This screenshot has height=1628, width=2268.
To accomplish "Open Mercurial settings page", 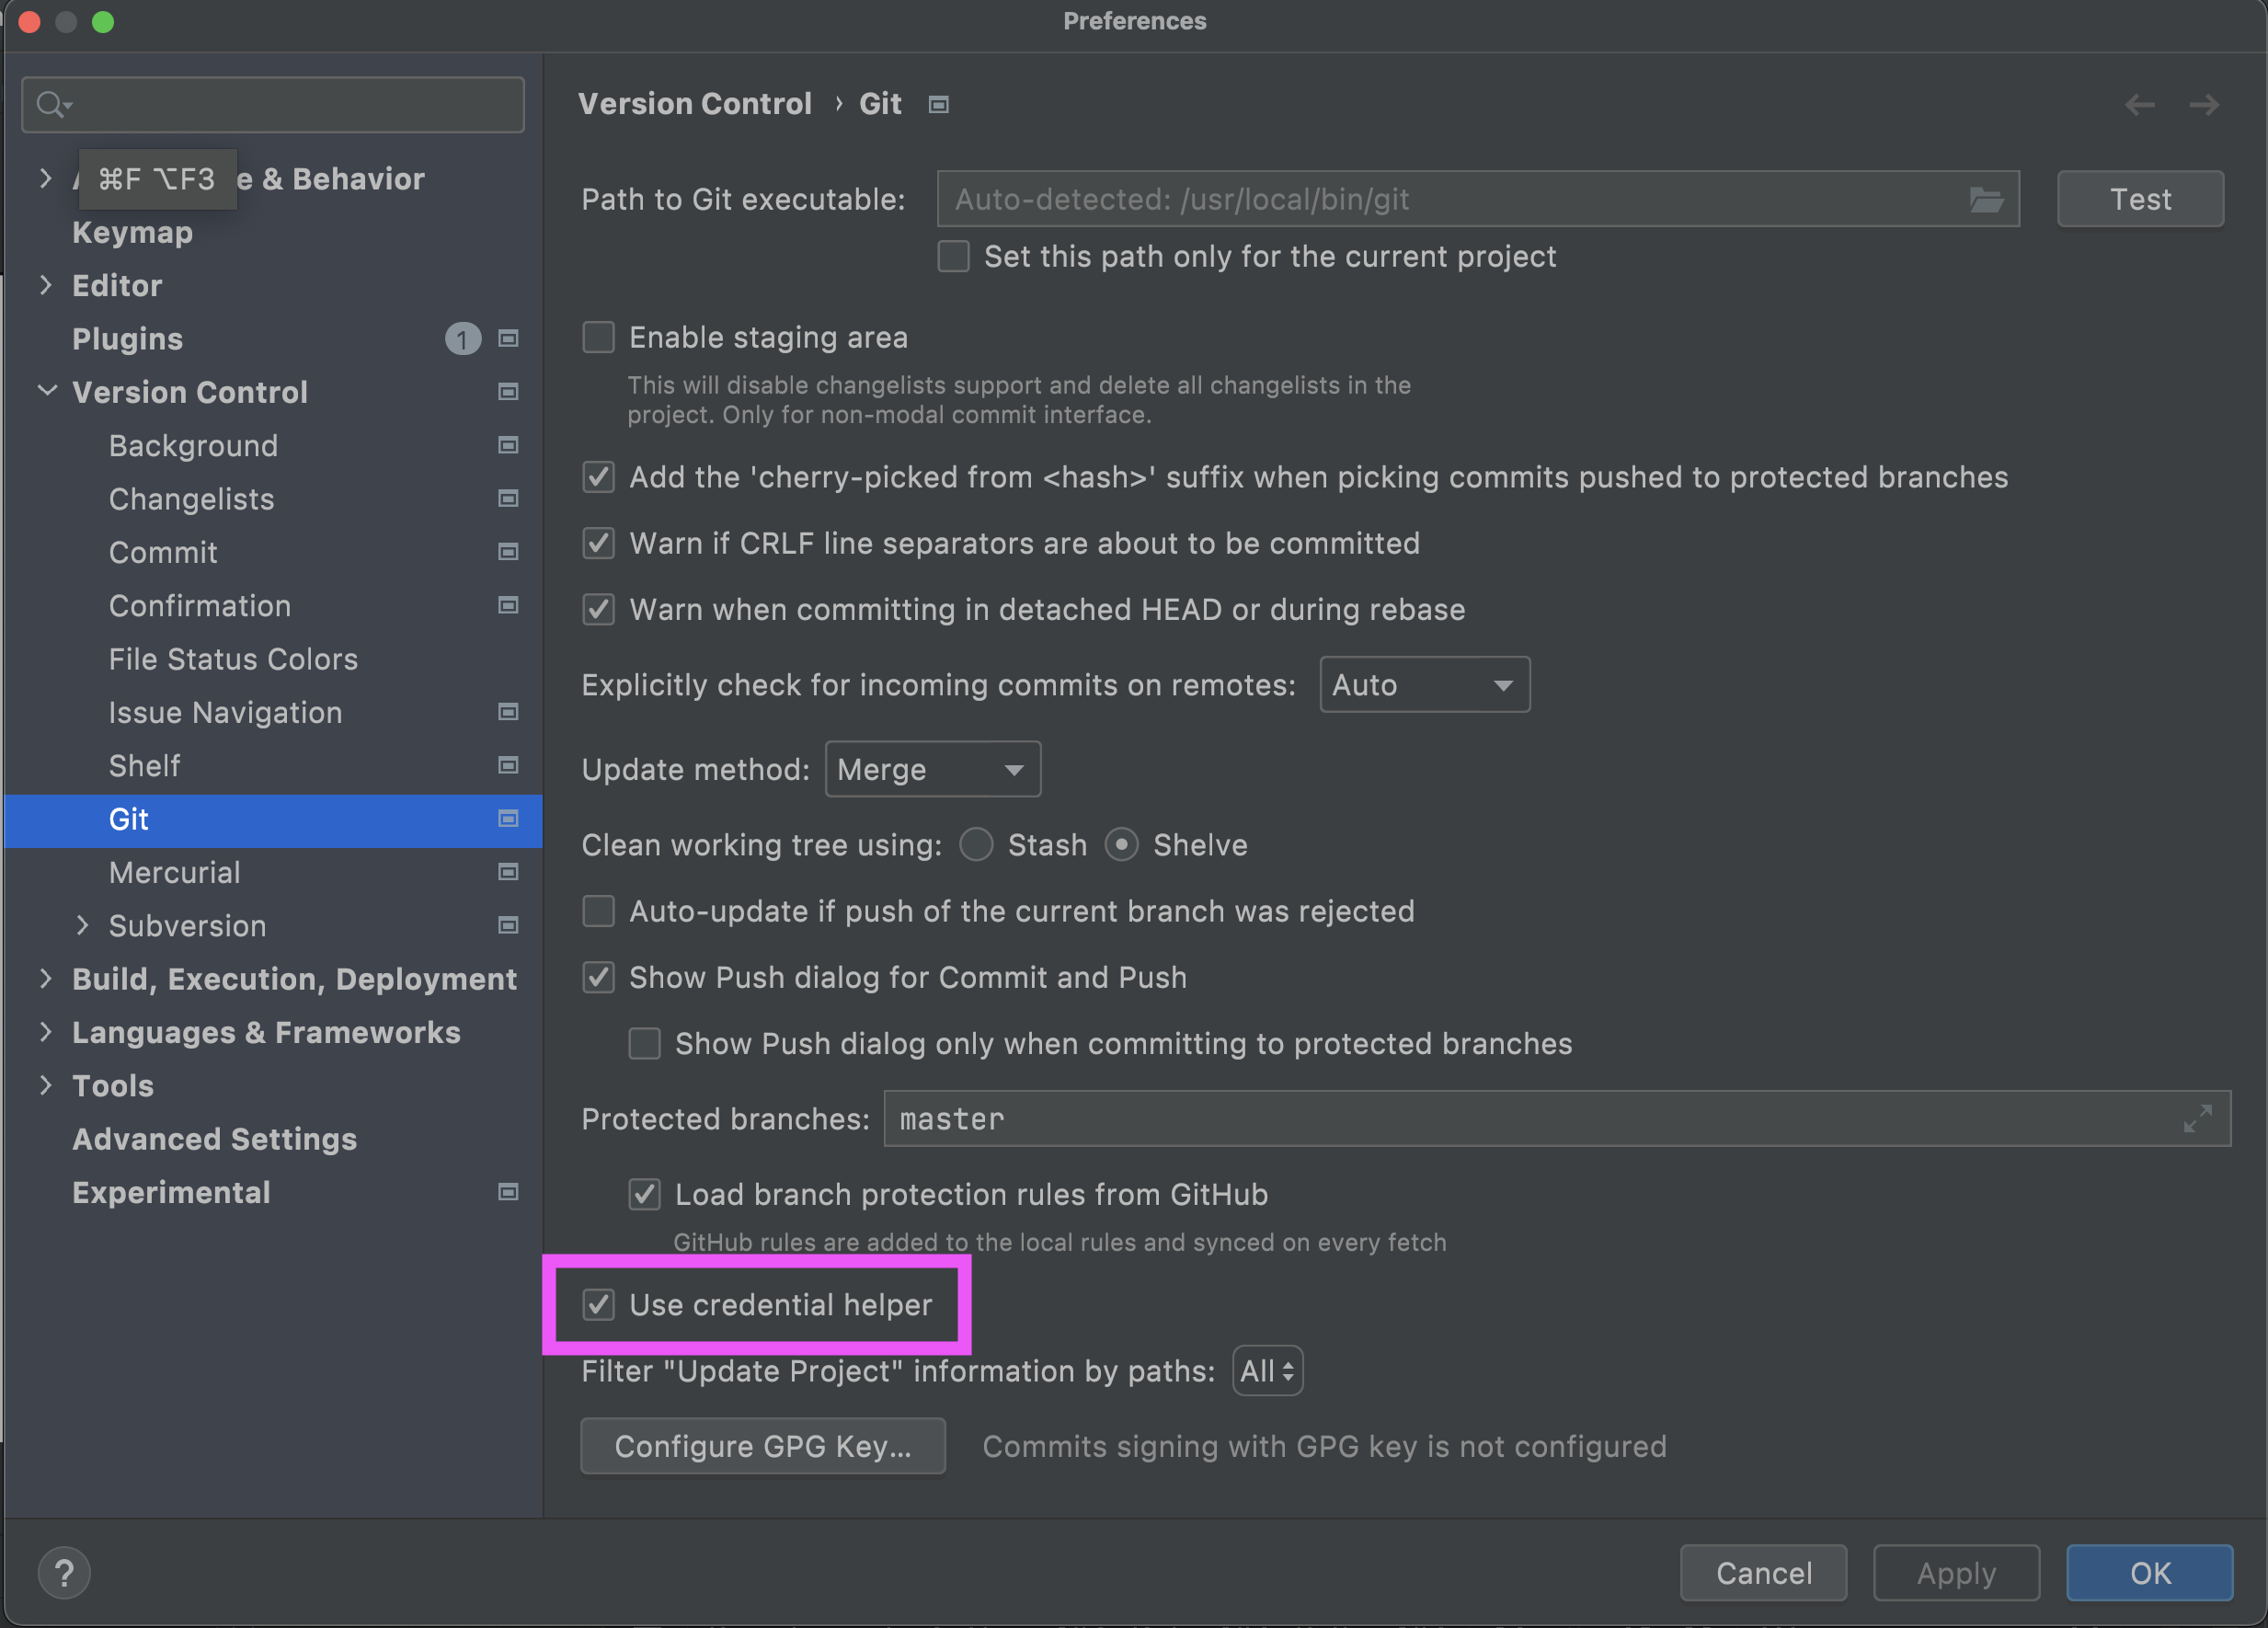I will (174, 872).
